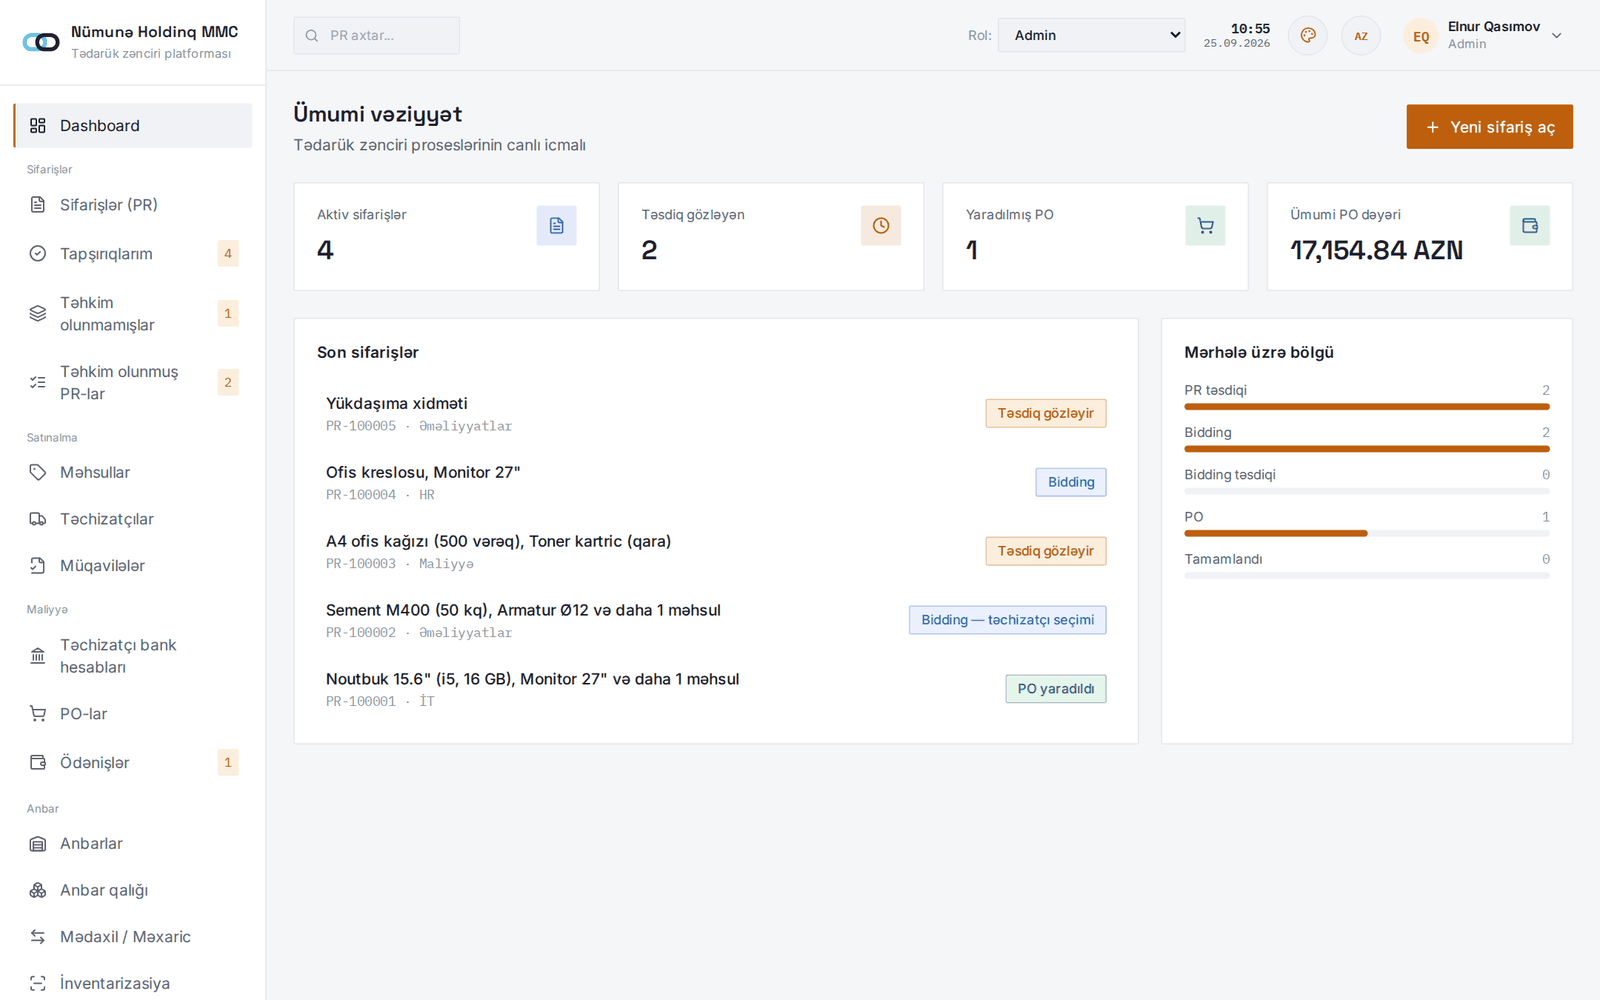Open İnventarizasiya page
Image resolution: width=1600 pixels, height=1000 pixels.
(133, 984)
